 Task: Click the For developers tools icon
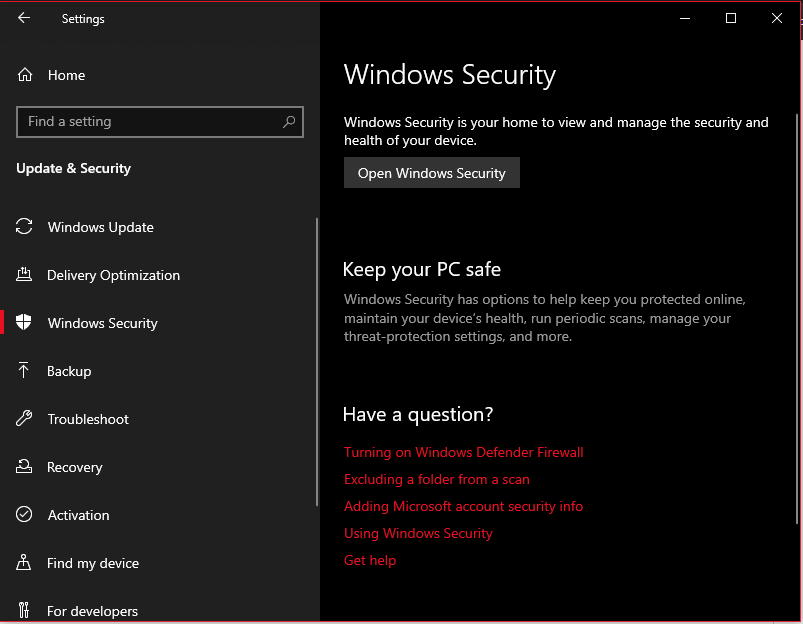point(24,610)
